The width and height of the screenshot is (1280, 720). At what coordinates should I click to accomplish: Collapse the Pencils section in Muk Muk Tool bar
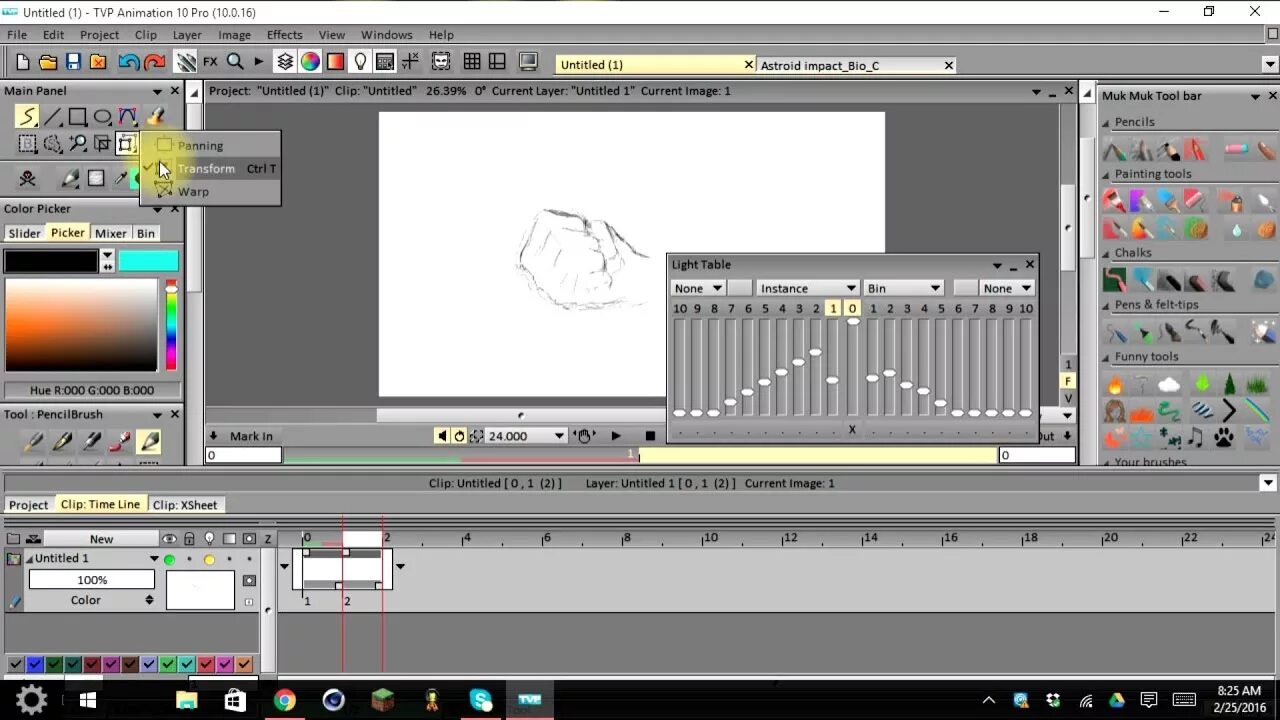tap(1107, 122)
